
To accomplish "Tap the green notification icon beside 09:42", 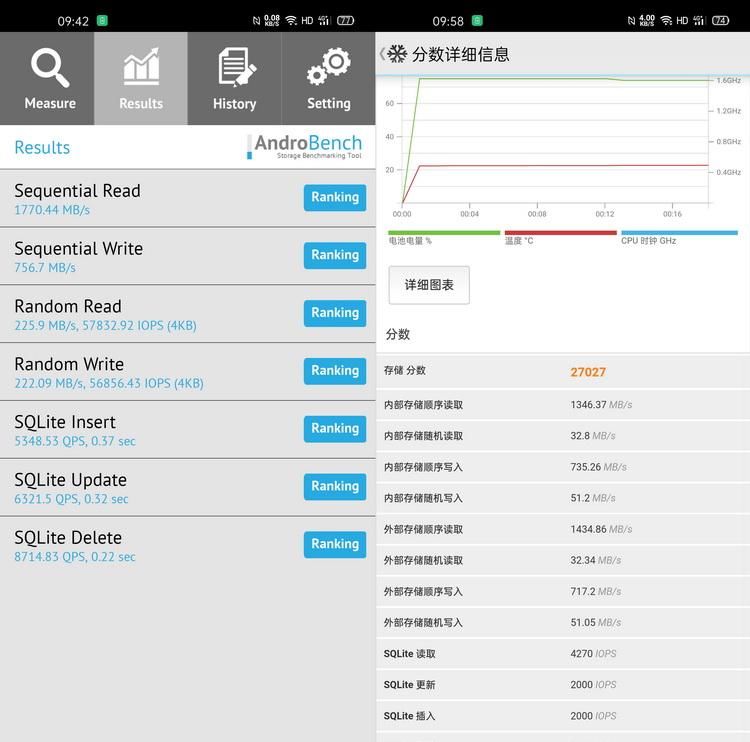I will pos(102,21).
